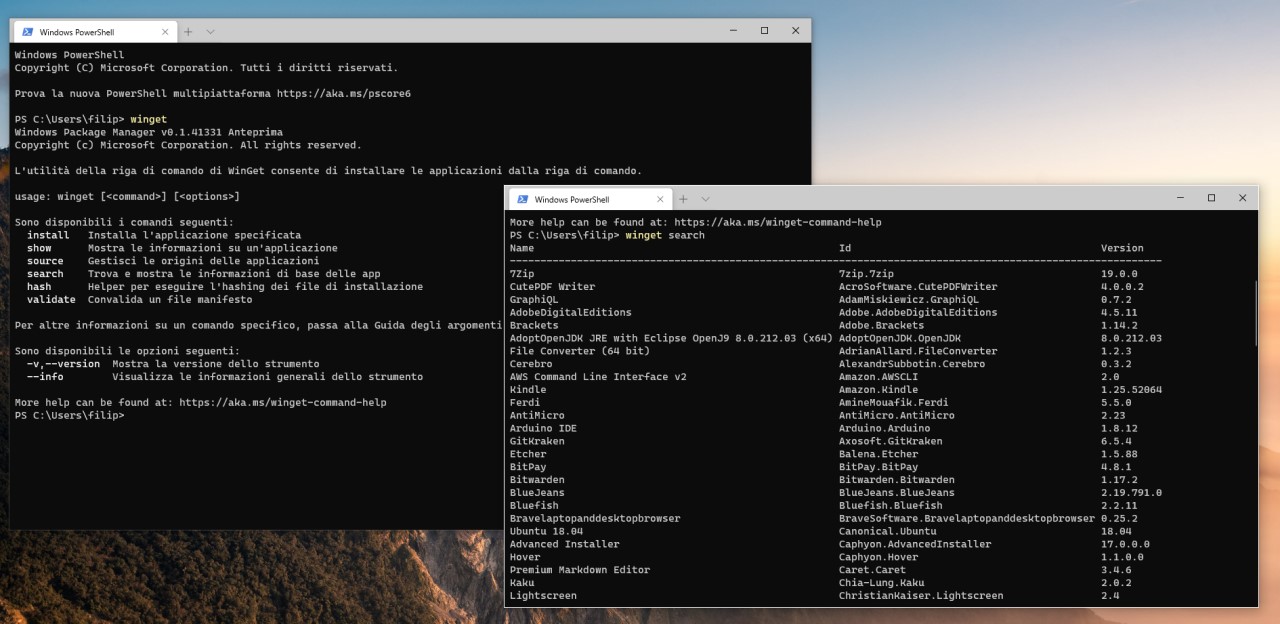Click the 'install' command in help list
Image resolution: width=1280 pixels, height=624 pixels.
(x=48, y=235)
